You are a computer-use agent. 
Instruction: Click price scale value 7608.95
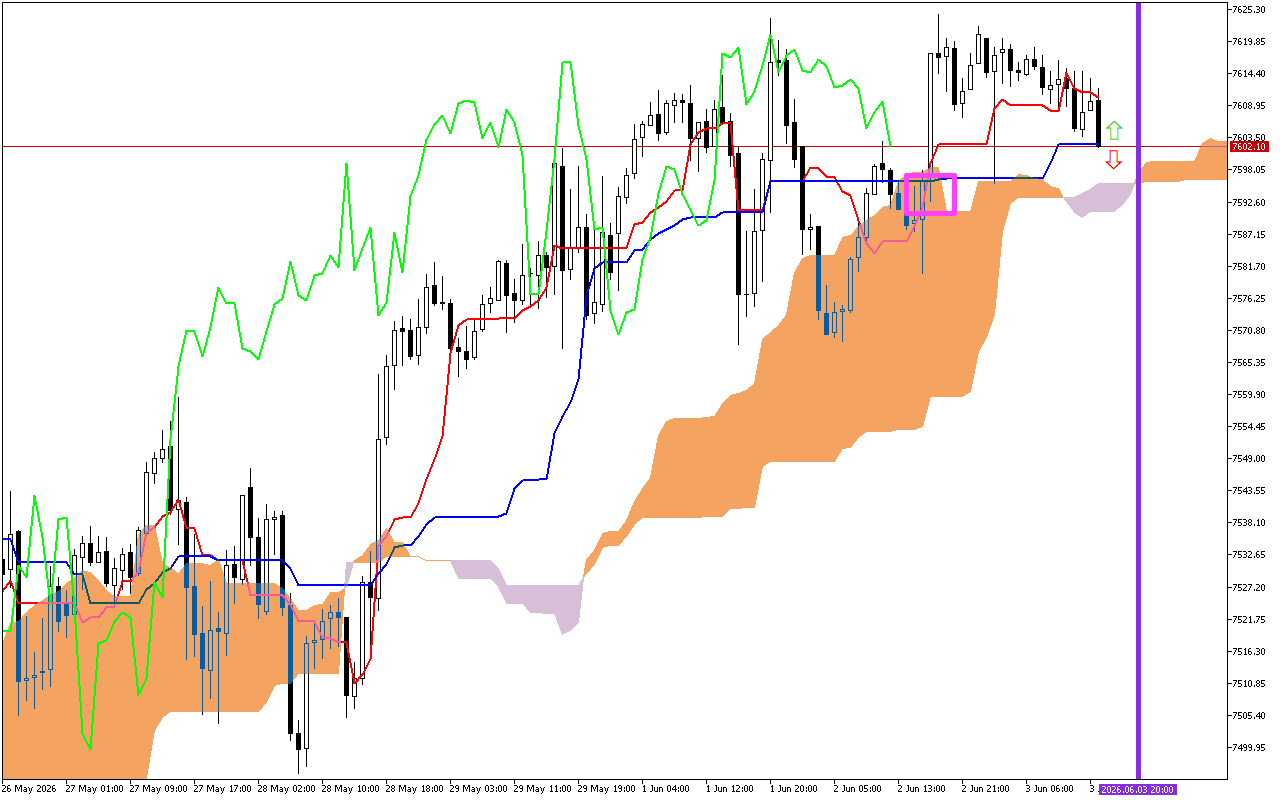(x=1248, y=105)
